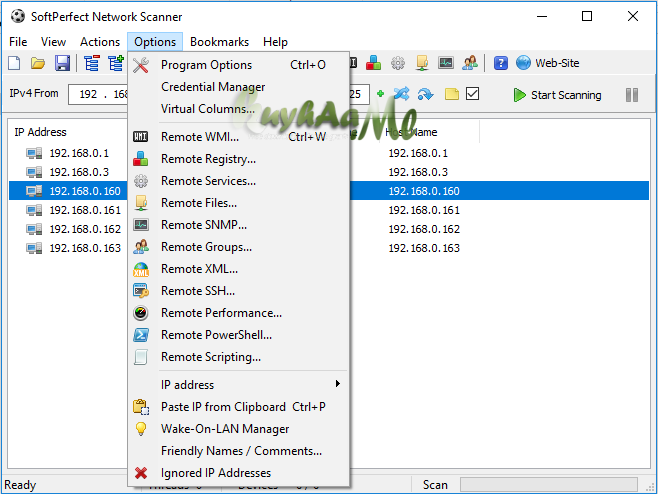
Task: Open the Bookmarks menu
Action: point(219,42)
